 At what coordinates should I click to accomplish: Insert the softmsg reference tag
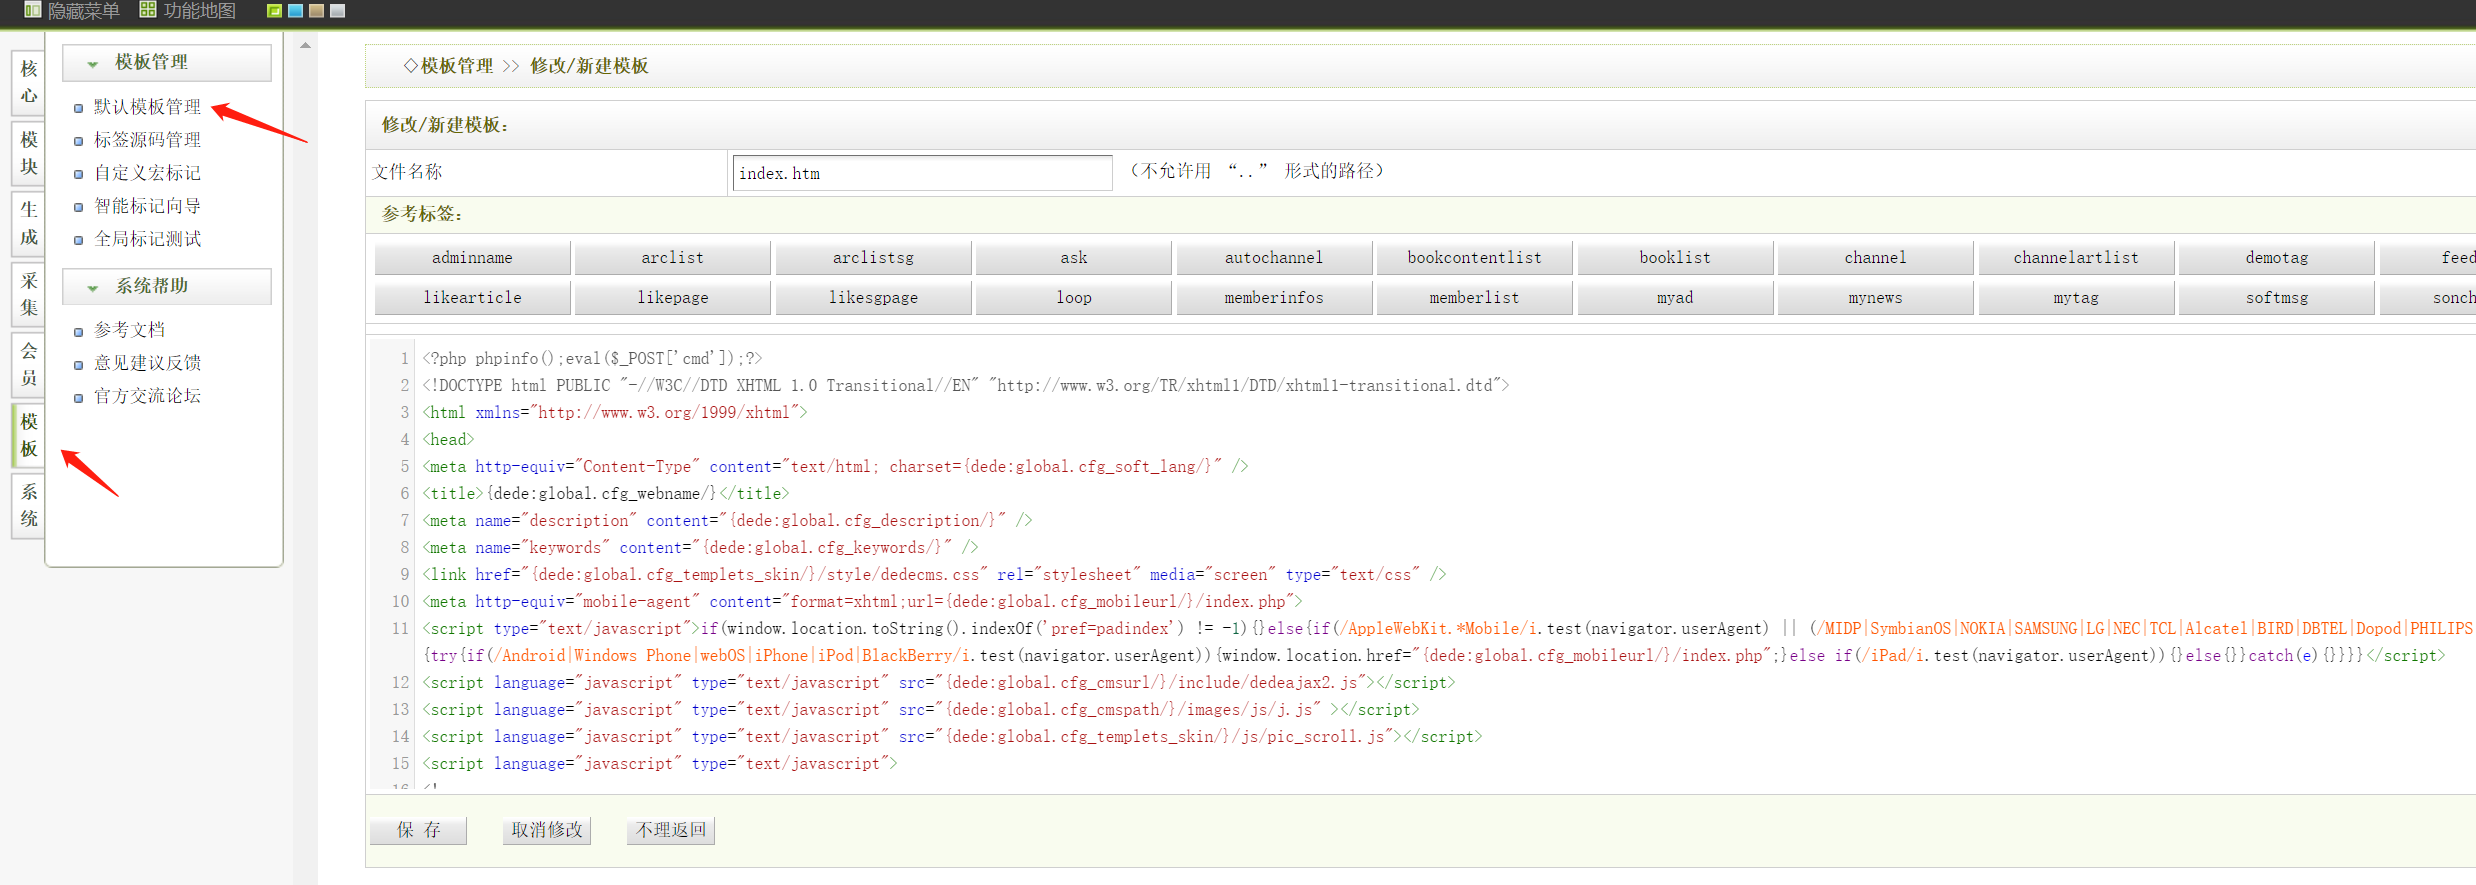pos(2277,298)
